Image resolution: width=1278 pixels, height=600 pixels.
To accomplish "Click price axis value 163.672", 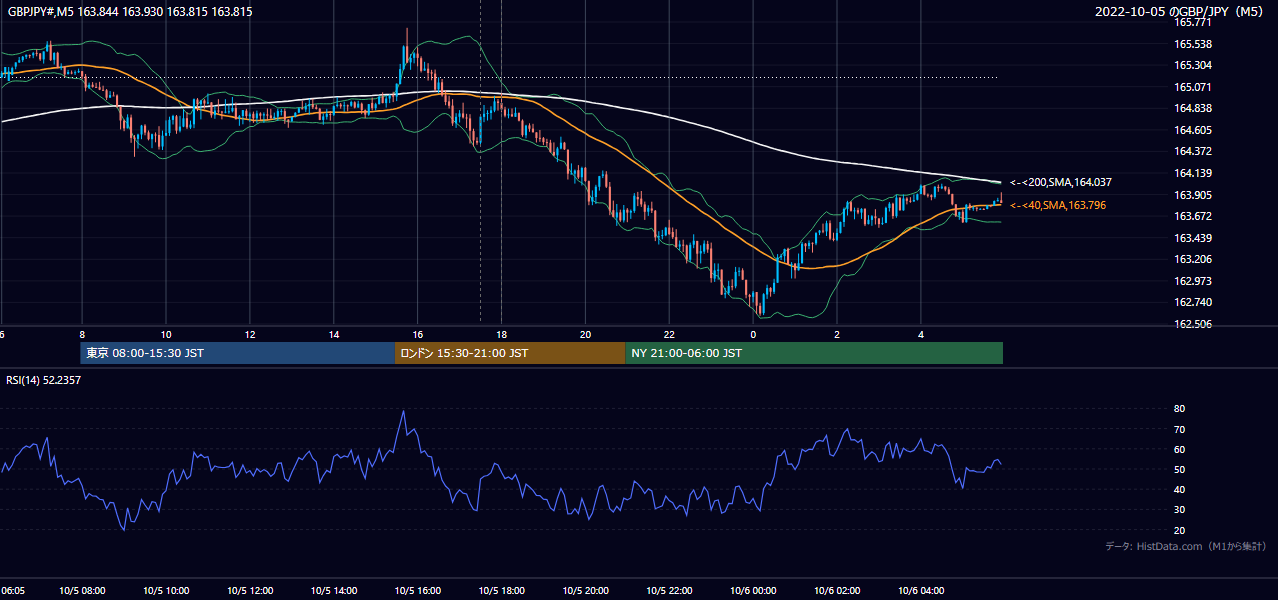I will point(1192,217).
